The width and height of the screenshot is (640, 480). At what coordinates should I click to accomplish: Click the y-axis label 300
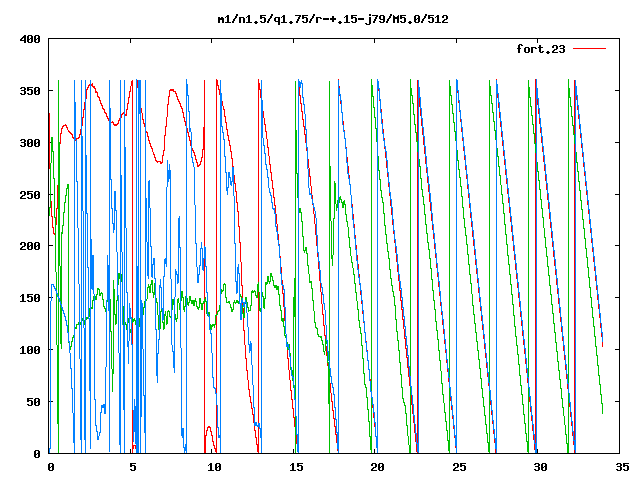(x=30, y=143)
